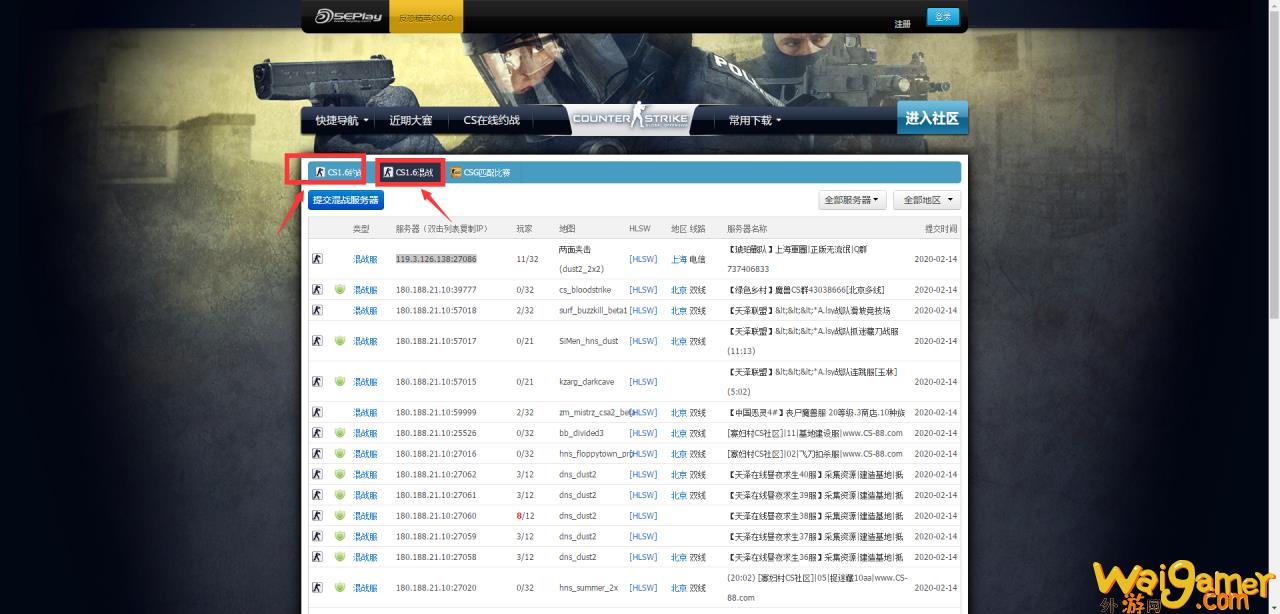Image resolution: width=1280 pixels, height=614 pixels.
Task: Open HLSW link for dust2_2x2 server
Action: (643, 259)
